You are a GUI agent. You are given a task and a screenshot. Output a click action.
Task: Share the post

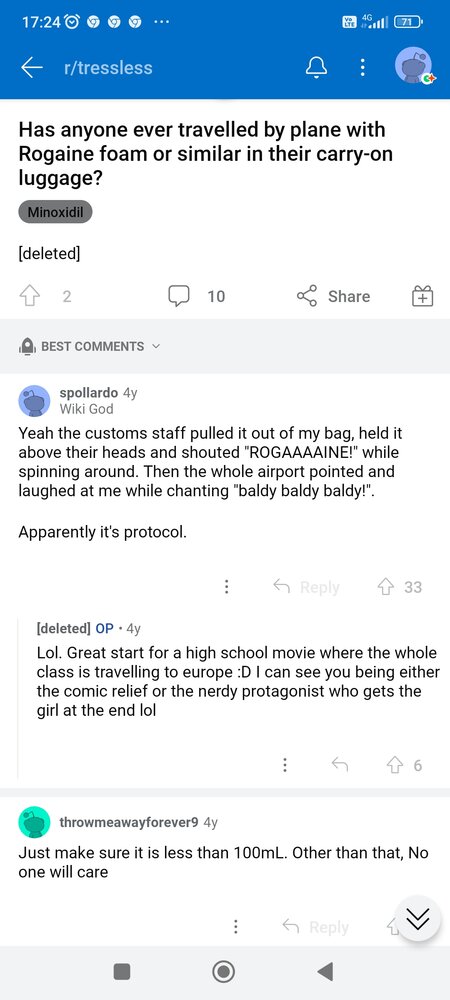click(x=333, y=296)
